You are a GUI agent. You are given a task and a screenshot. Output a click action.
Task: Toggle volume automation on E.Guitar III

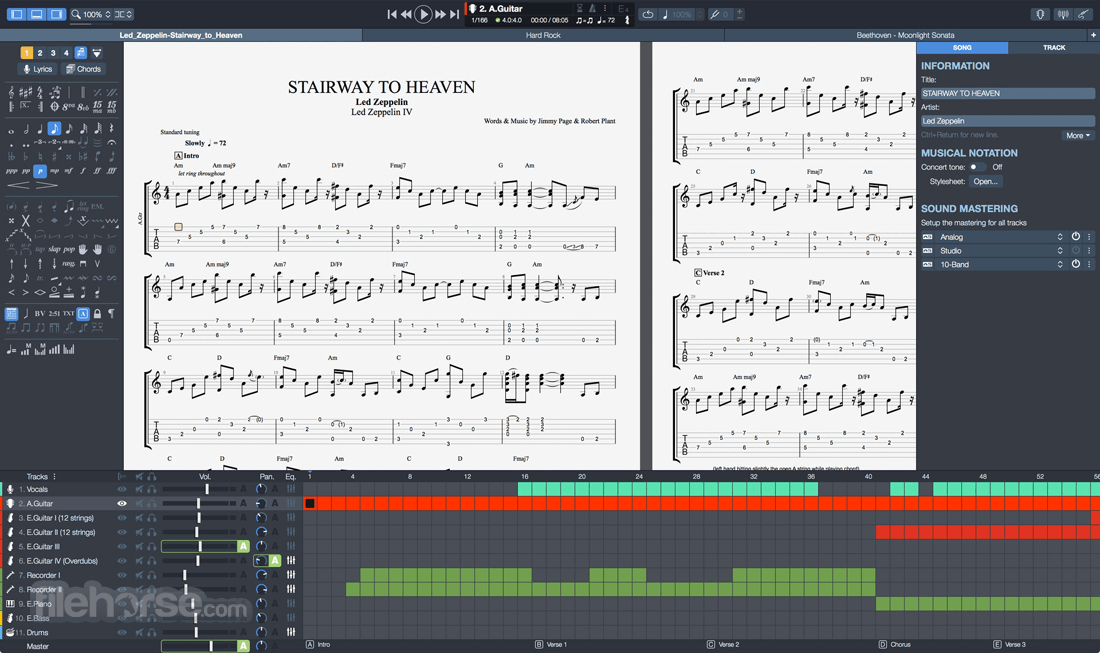point(243,546)
